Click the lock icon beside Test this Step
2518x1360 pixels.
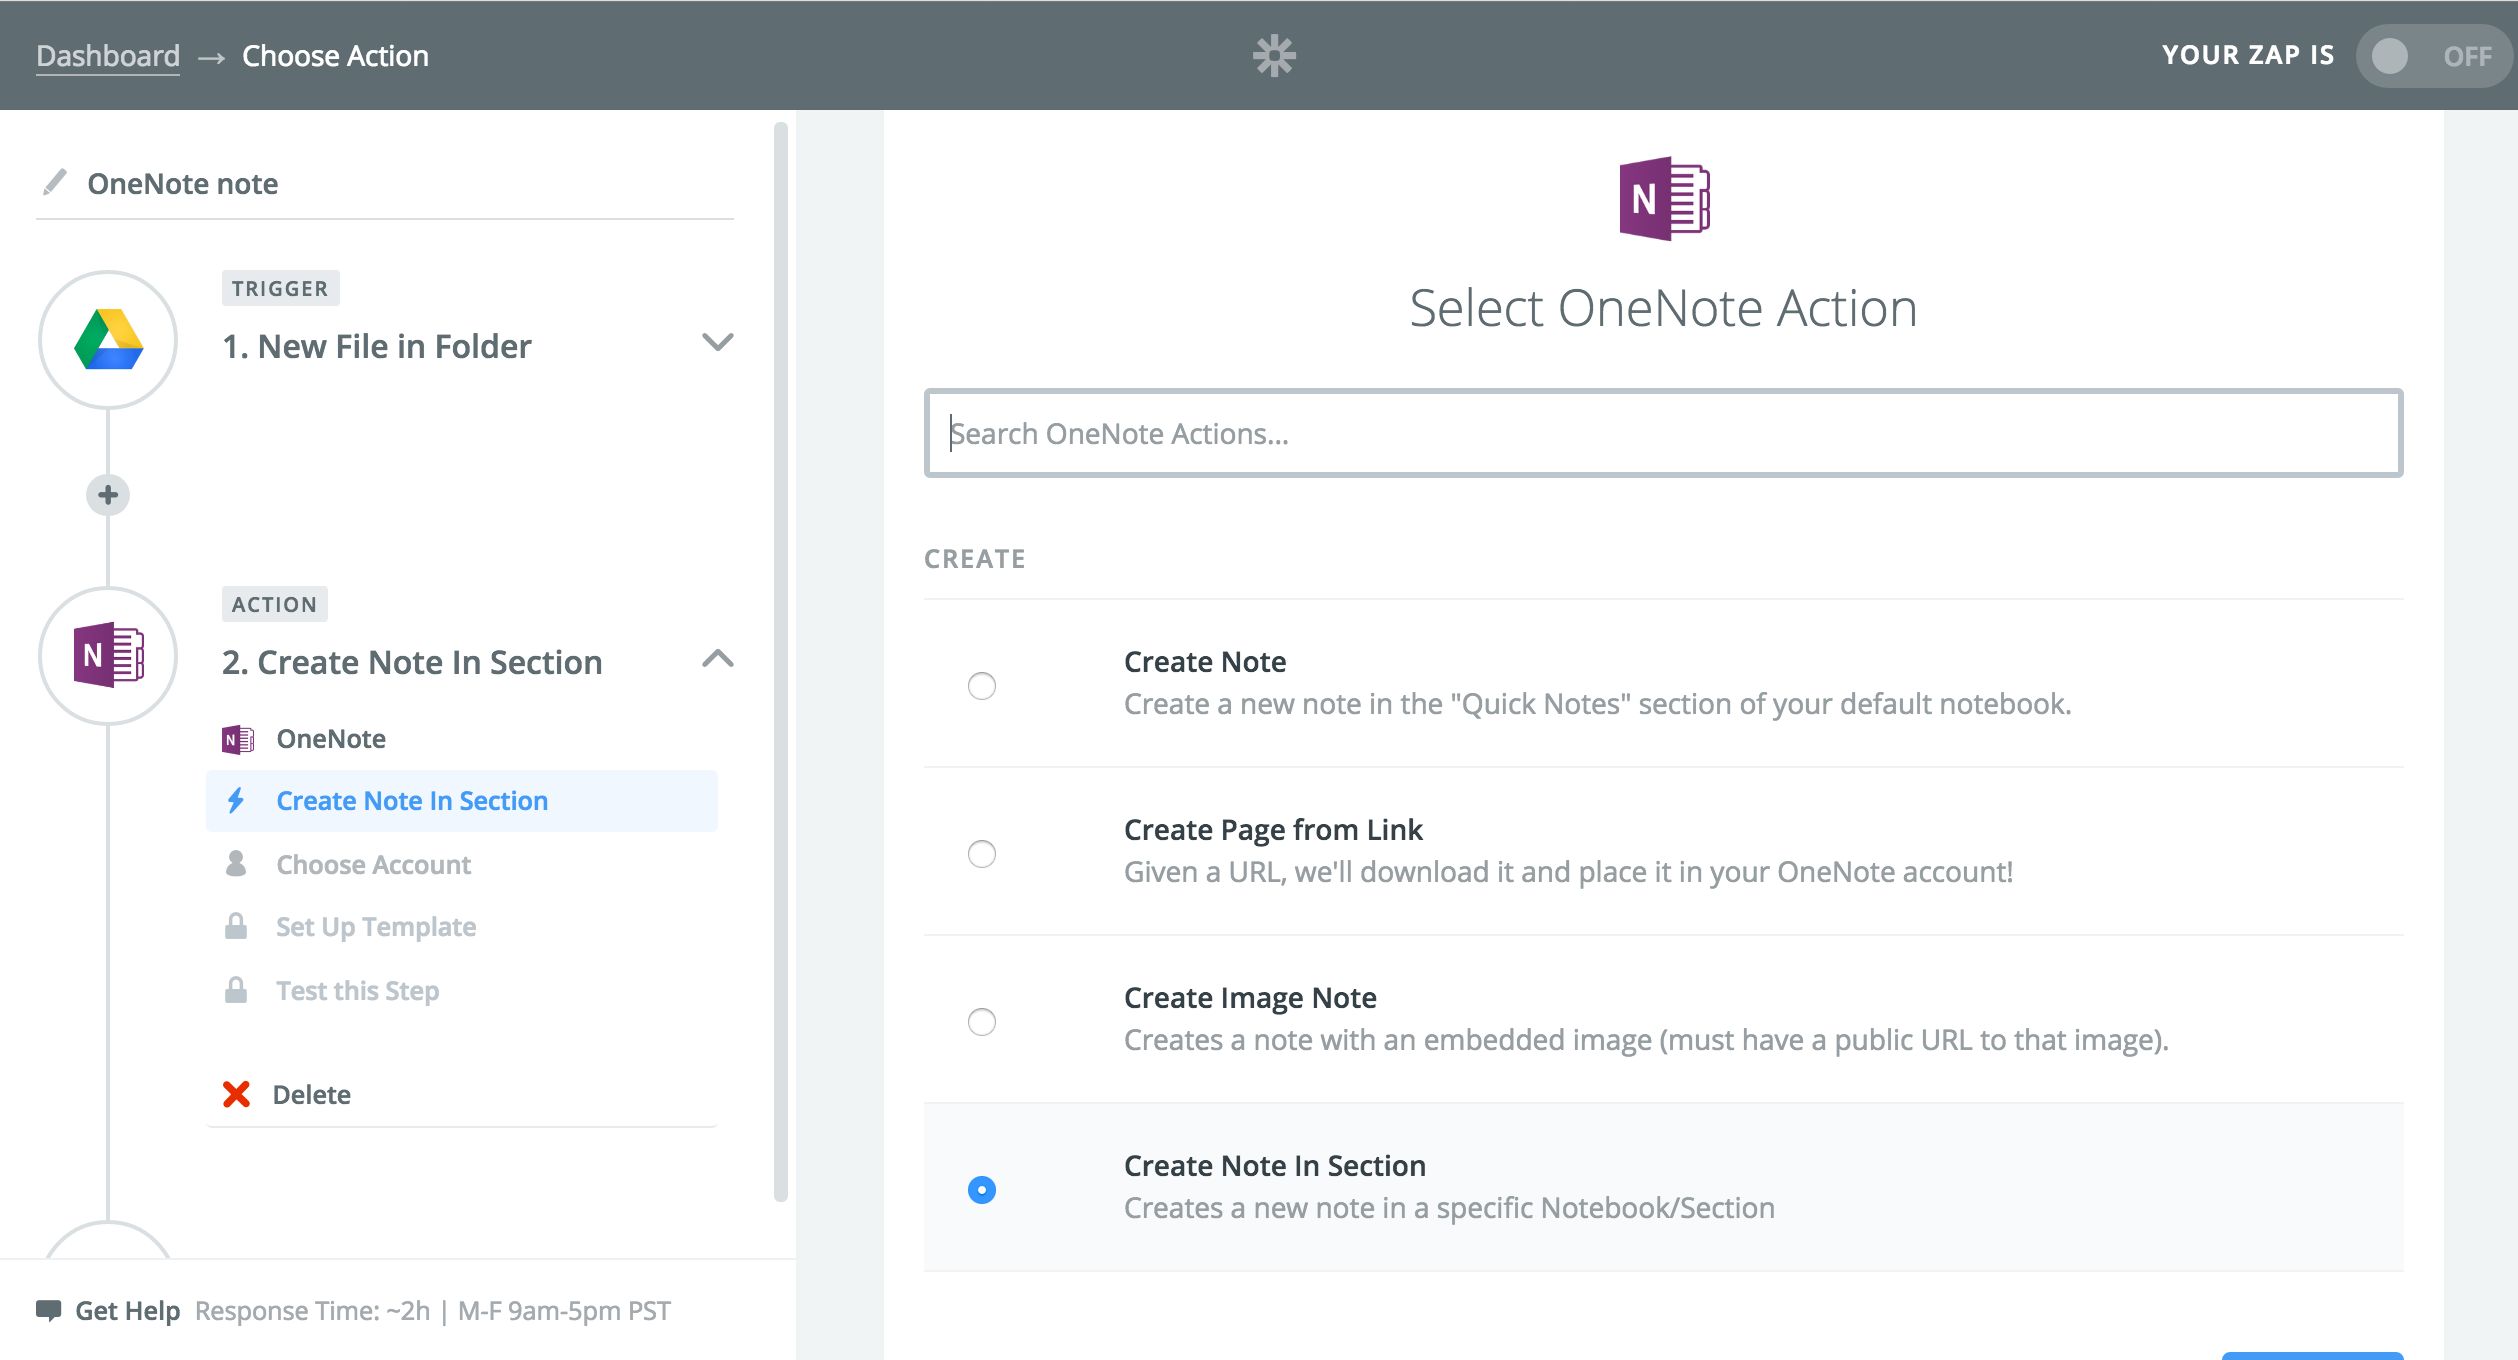coord(236,990)
